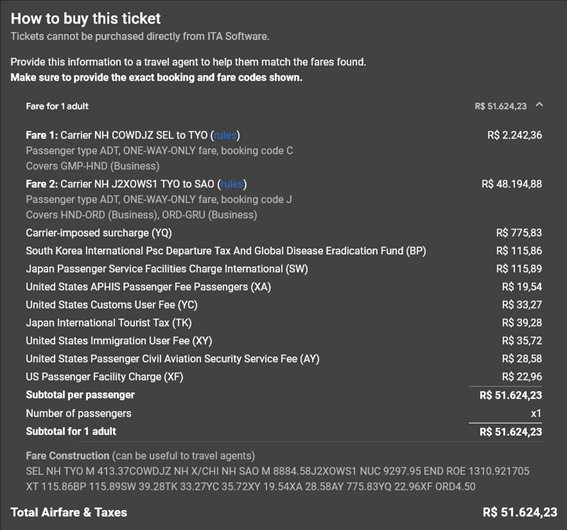Click the Total Airfare & Taxes amount
This screenshot has width=567, height=530.
pos(520,512)
